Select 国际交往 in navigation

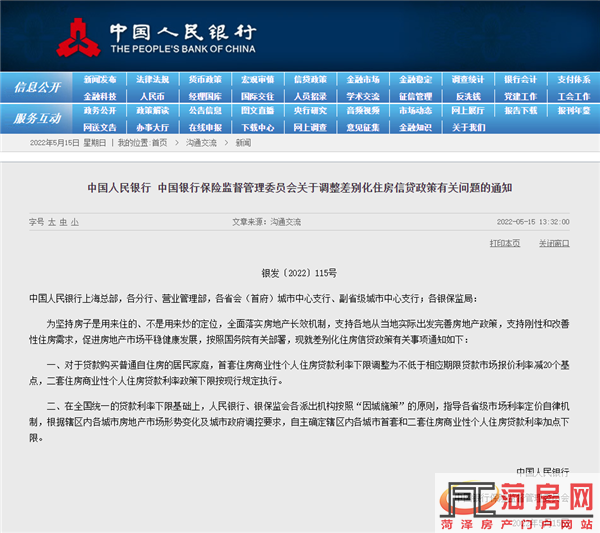point(258,96)
